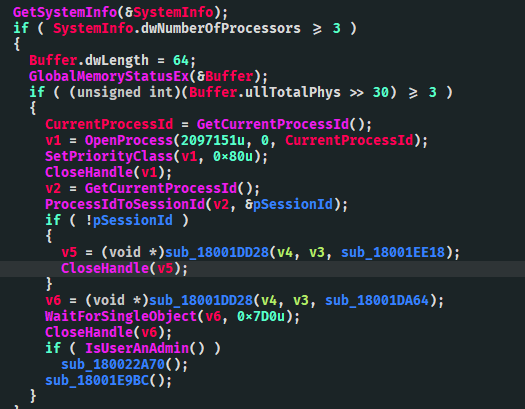Select the ullTotalPhys member
Image resolution: width=525 pixels, height=409 pixels.
click(293, 92)
